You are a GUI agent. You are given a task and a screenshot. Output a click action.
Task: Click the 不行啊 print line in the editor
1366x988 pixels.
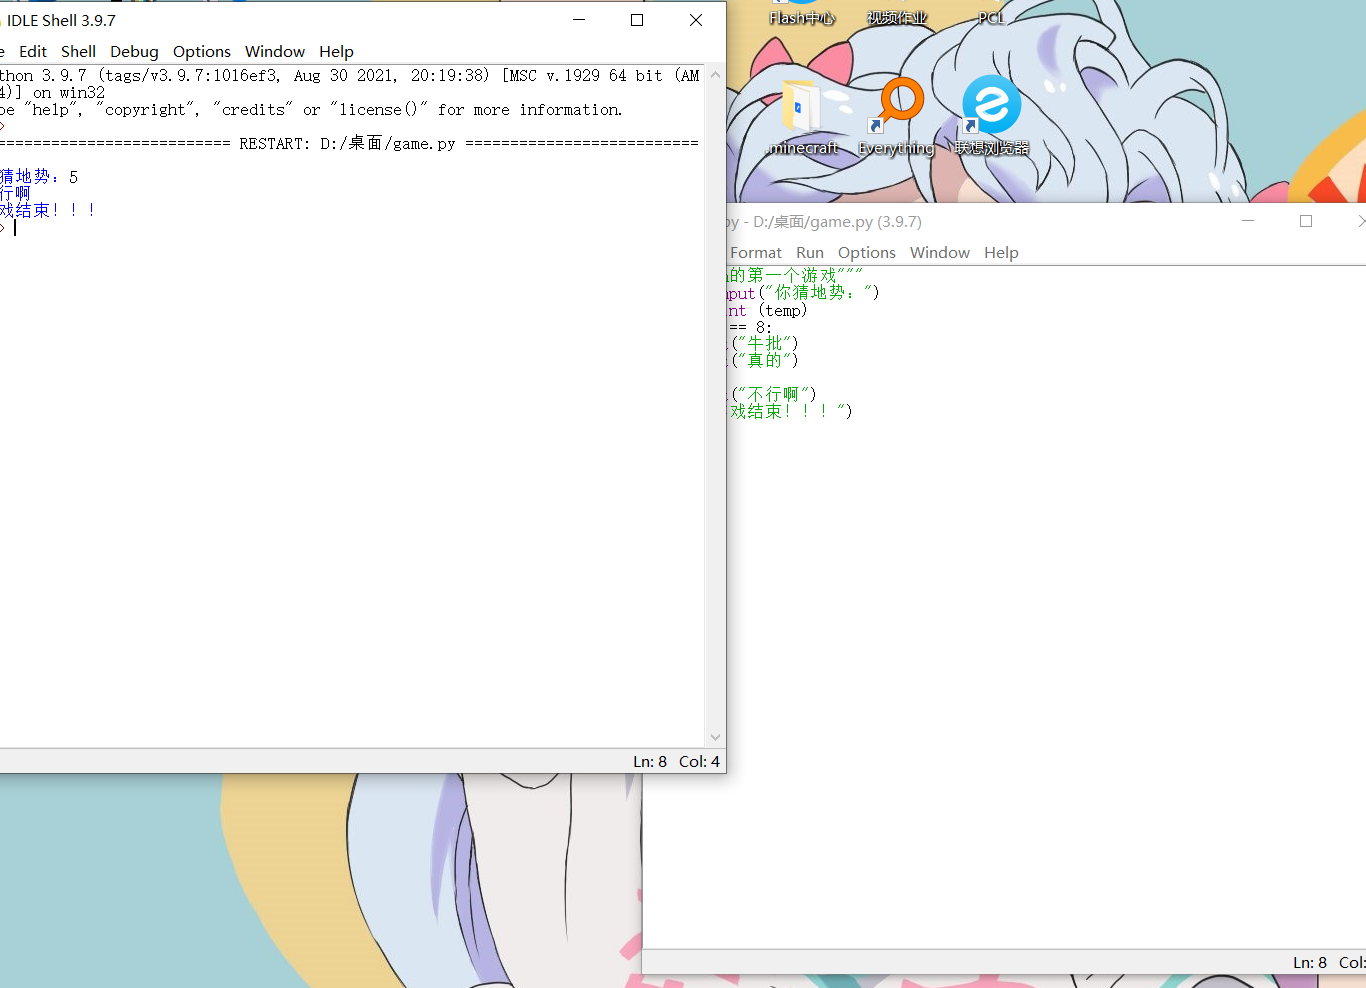click(773, 394)
